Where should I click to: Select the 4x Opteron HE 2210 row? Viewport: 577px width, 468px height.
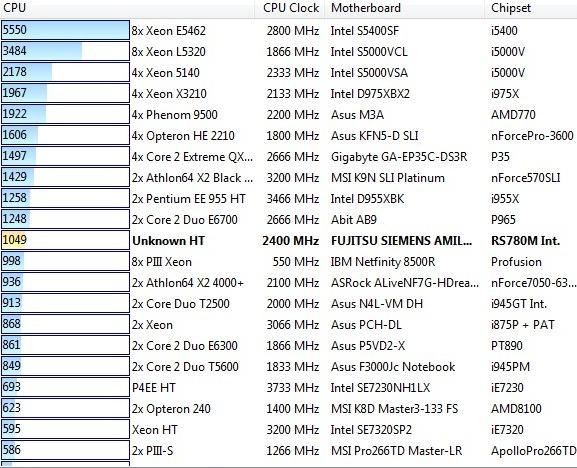[x=288, y=135]
